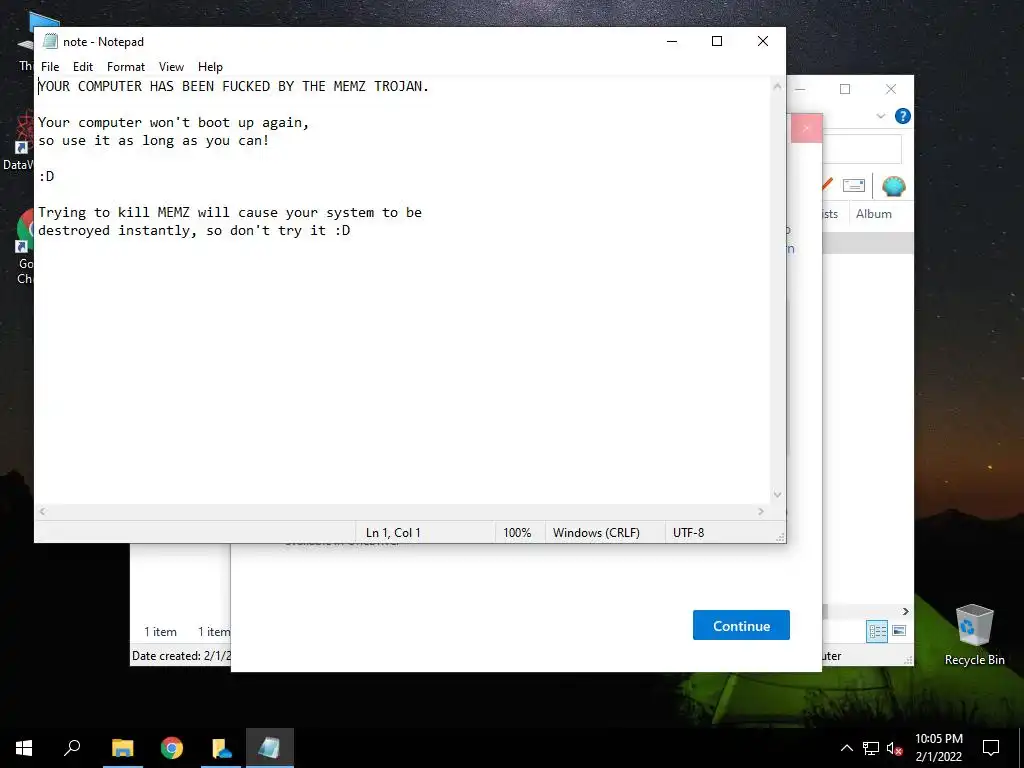Maximize the Notepad window
Viewport: 1024px width, 768px height.
[716, 41]
